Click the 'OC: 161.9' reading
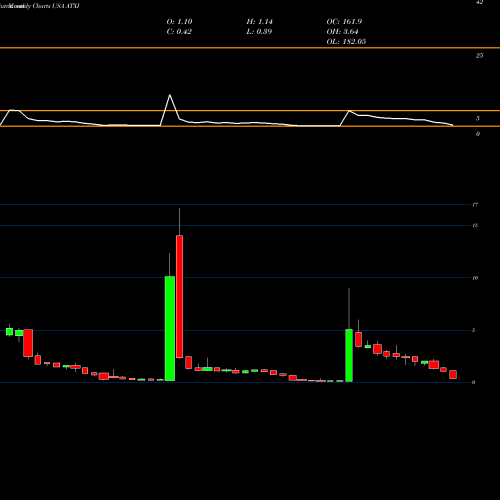Viewport: 500px width, 500px height. click(344, 22)
